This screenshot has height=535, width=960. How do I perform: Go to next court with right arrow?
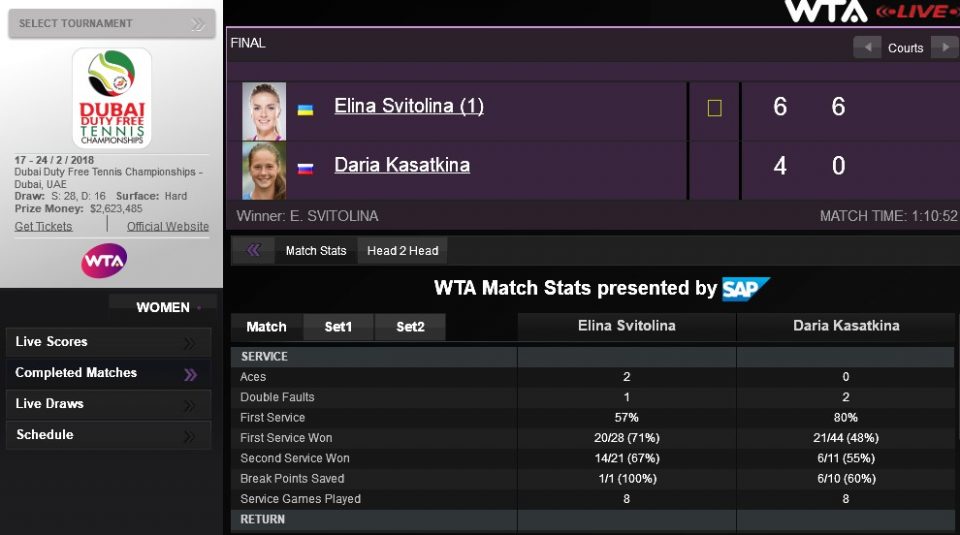pyautogui.click(x=944, y=47)
